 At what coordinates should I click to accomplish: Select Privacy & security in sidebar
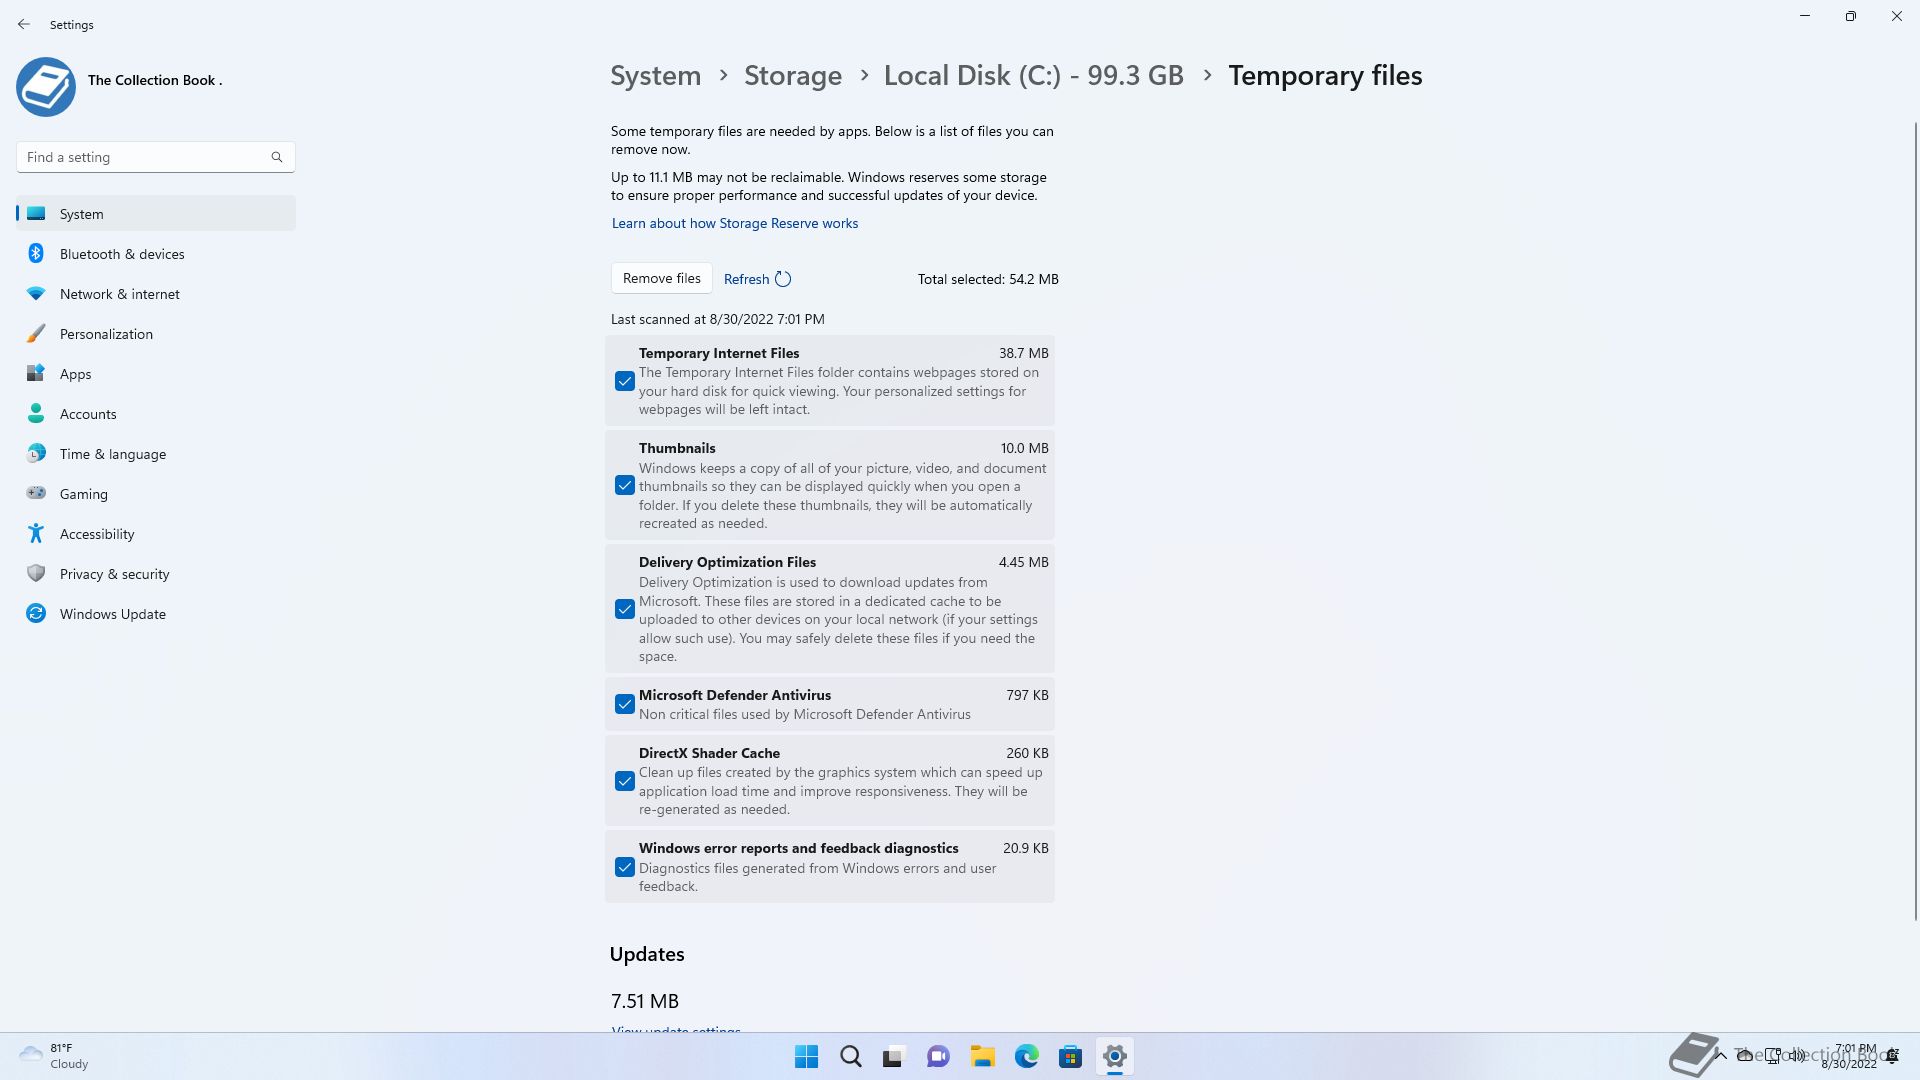point(156,574)
